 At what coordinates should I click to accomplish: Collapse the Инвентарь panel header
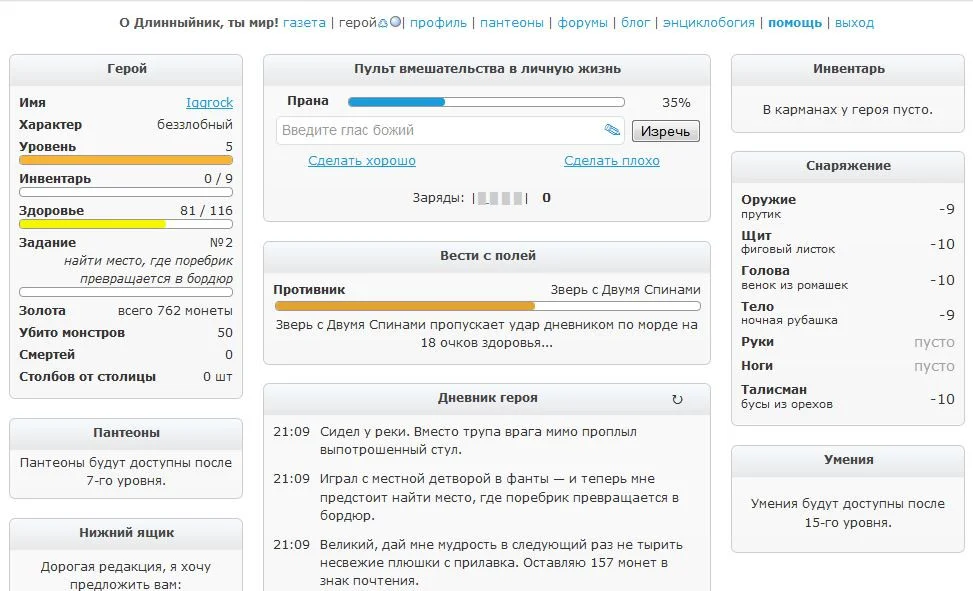[848, 69]
